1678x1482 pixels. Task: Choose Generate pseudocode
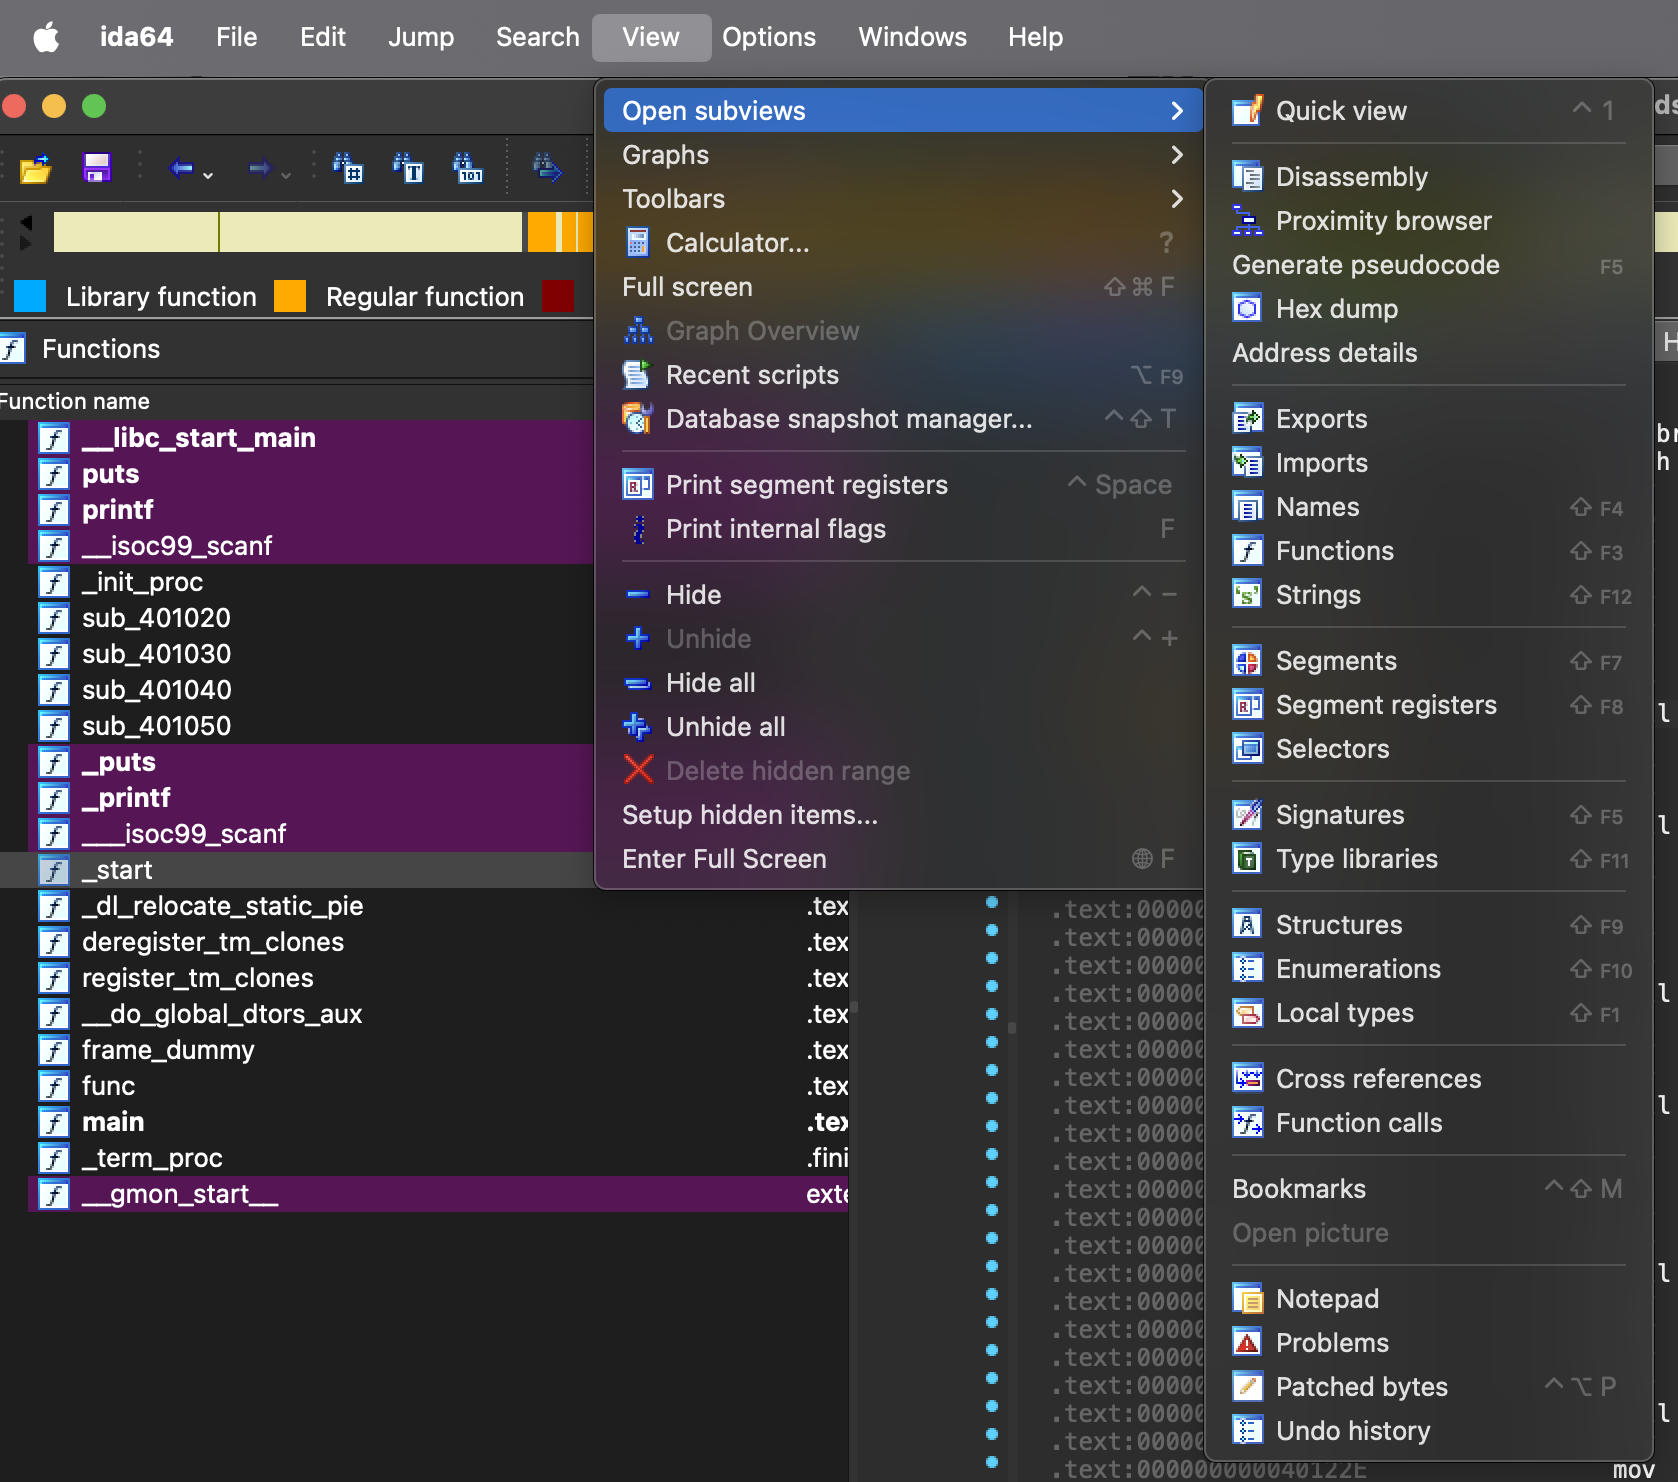[1428, 265]
